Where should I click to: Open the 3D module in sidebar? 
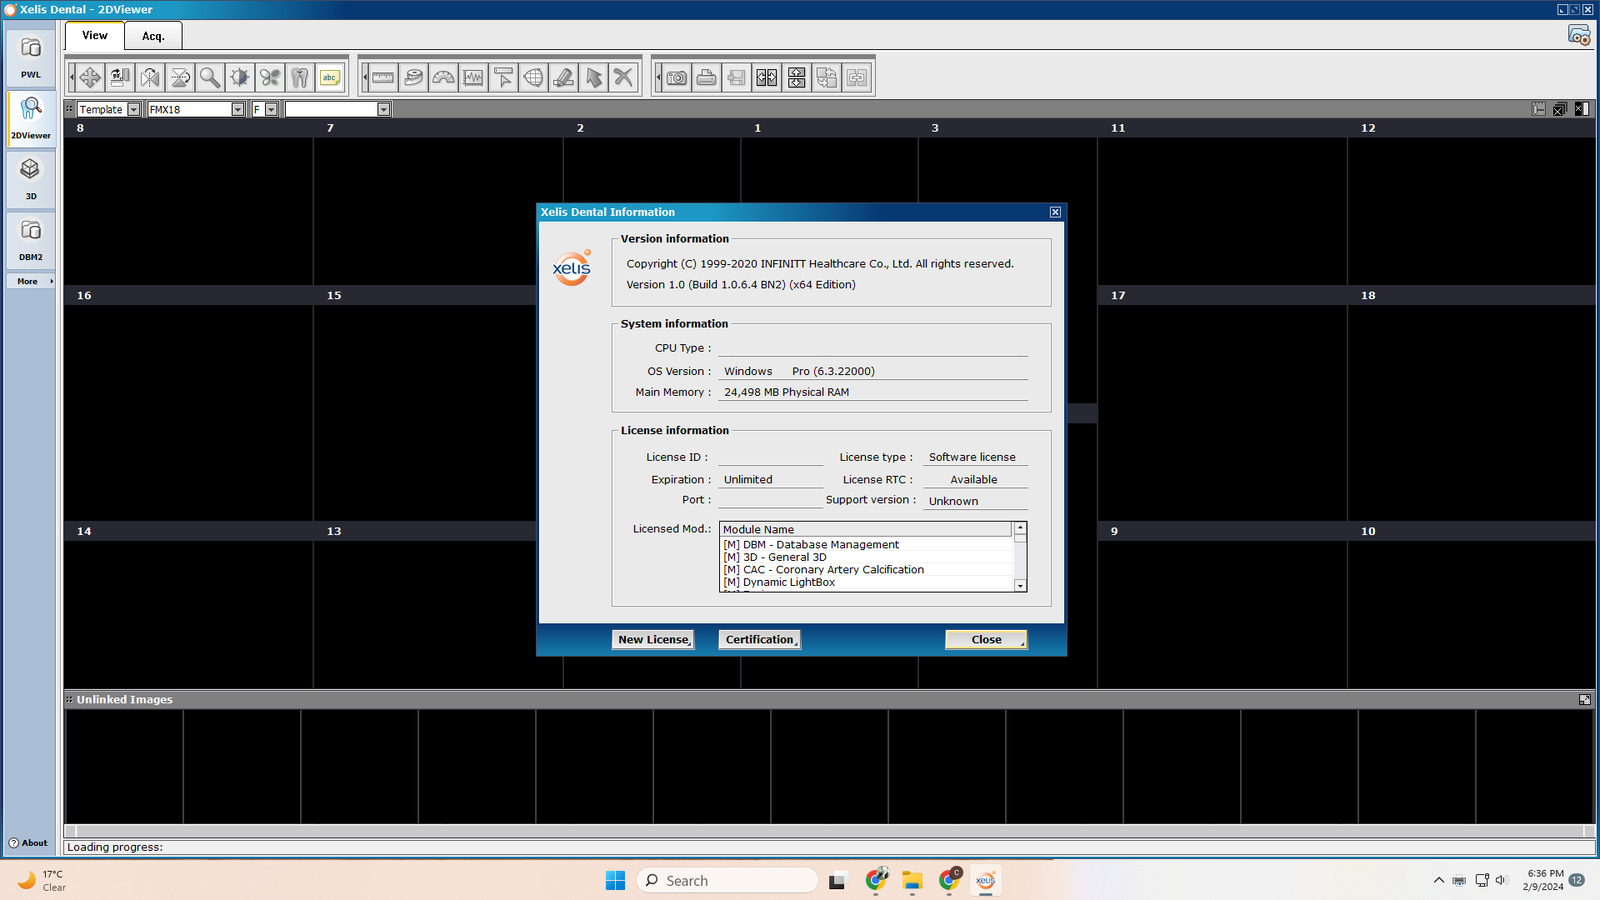[x=31, y=179]
